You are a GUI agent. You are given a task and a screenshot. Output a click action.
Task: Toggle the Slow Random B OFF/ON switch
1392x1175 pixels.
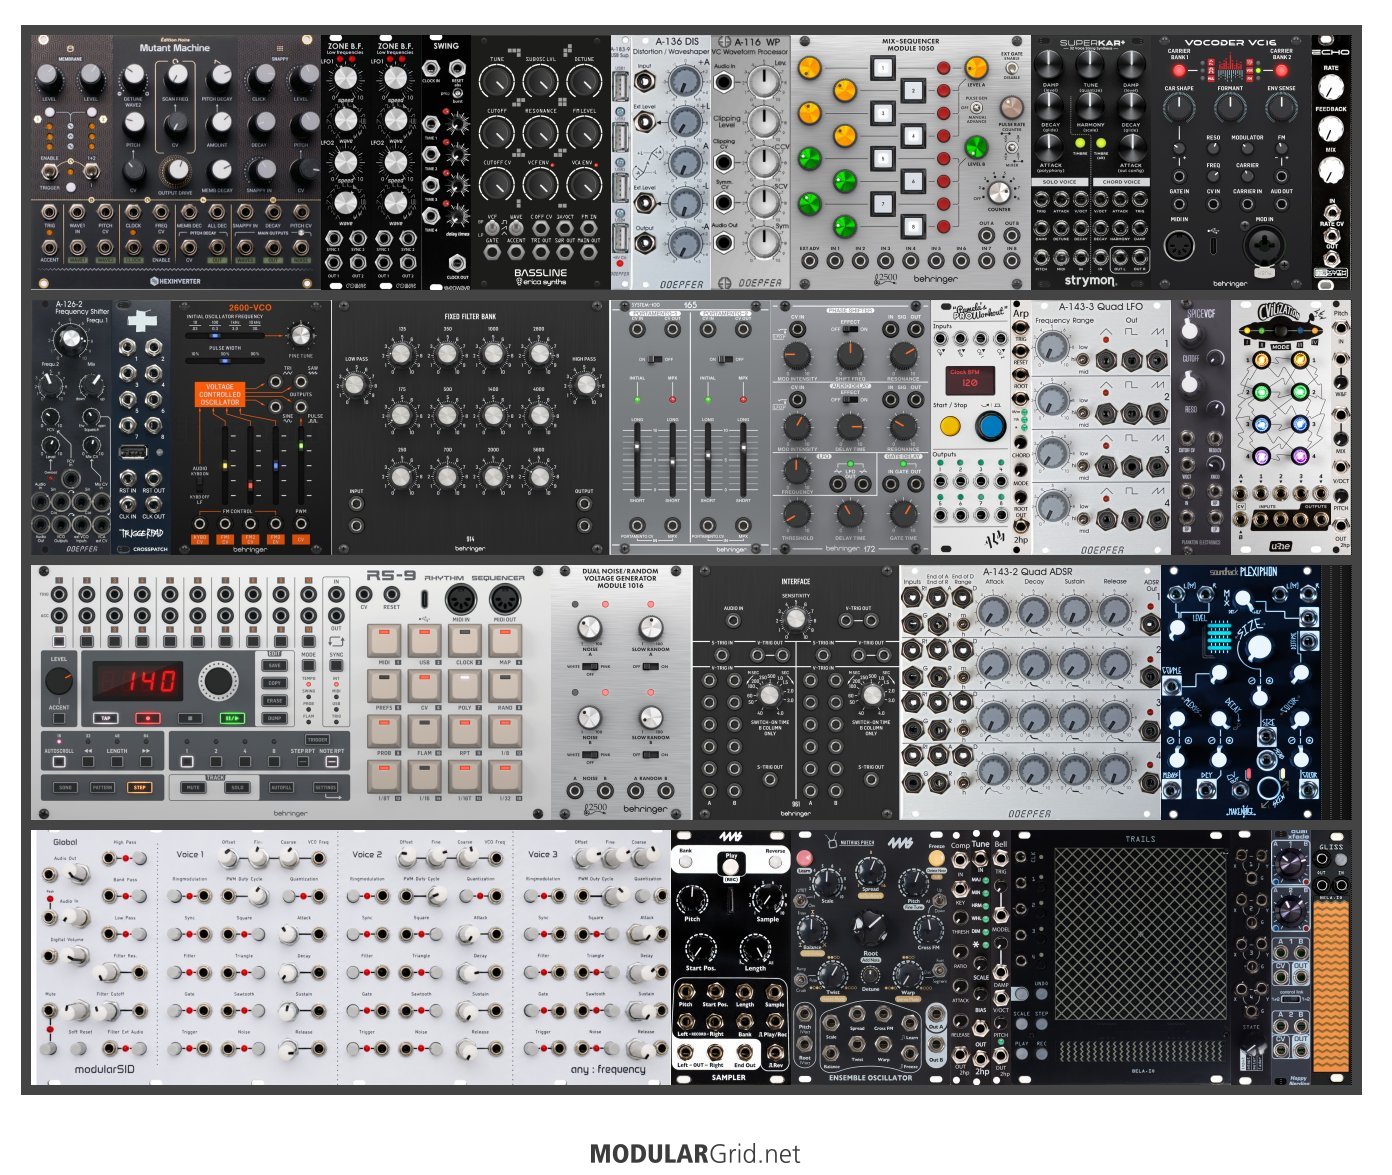651,755
